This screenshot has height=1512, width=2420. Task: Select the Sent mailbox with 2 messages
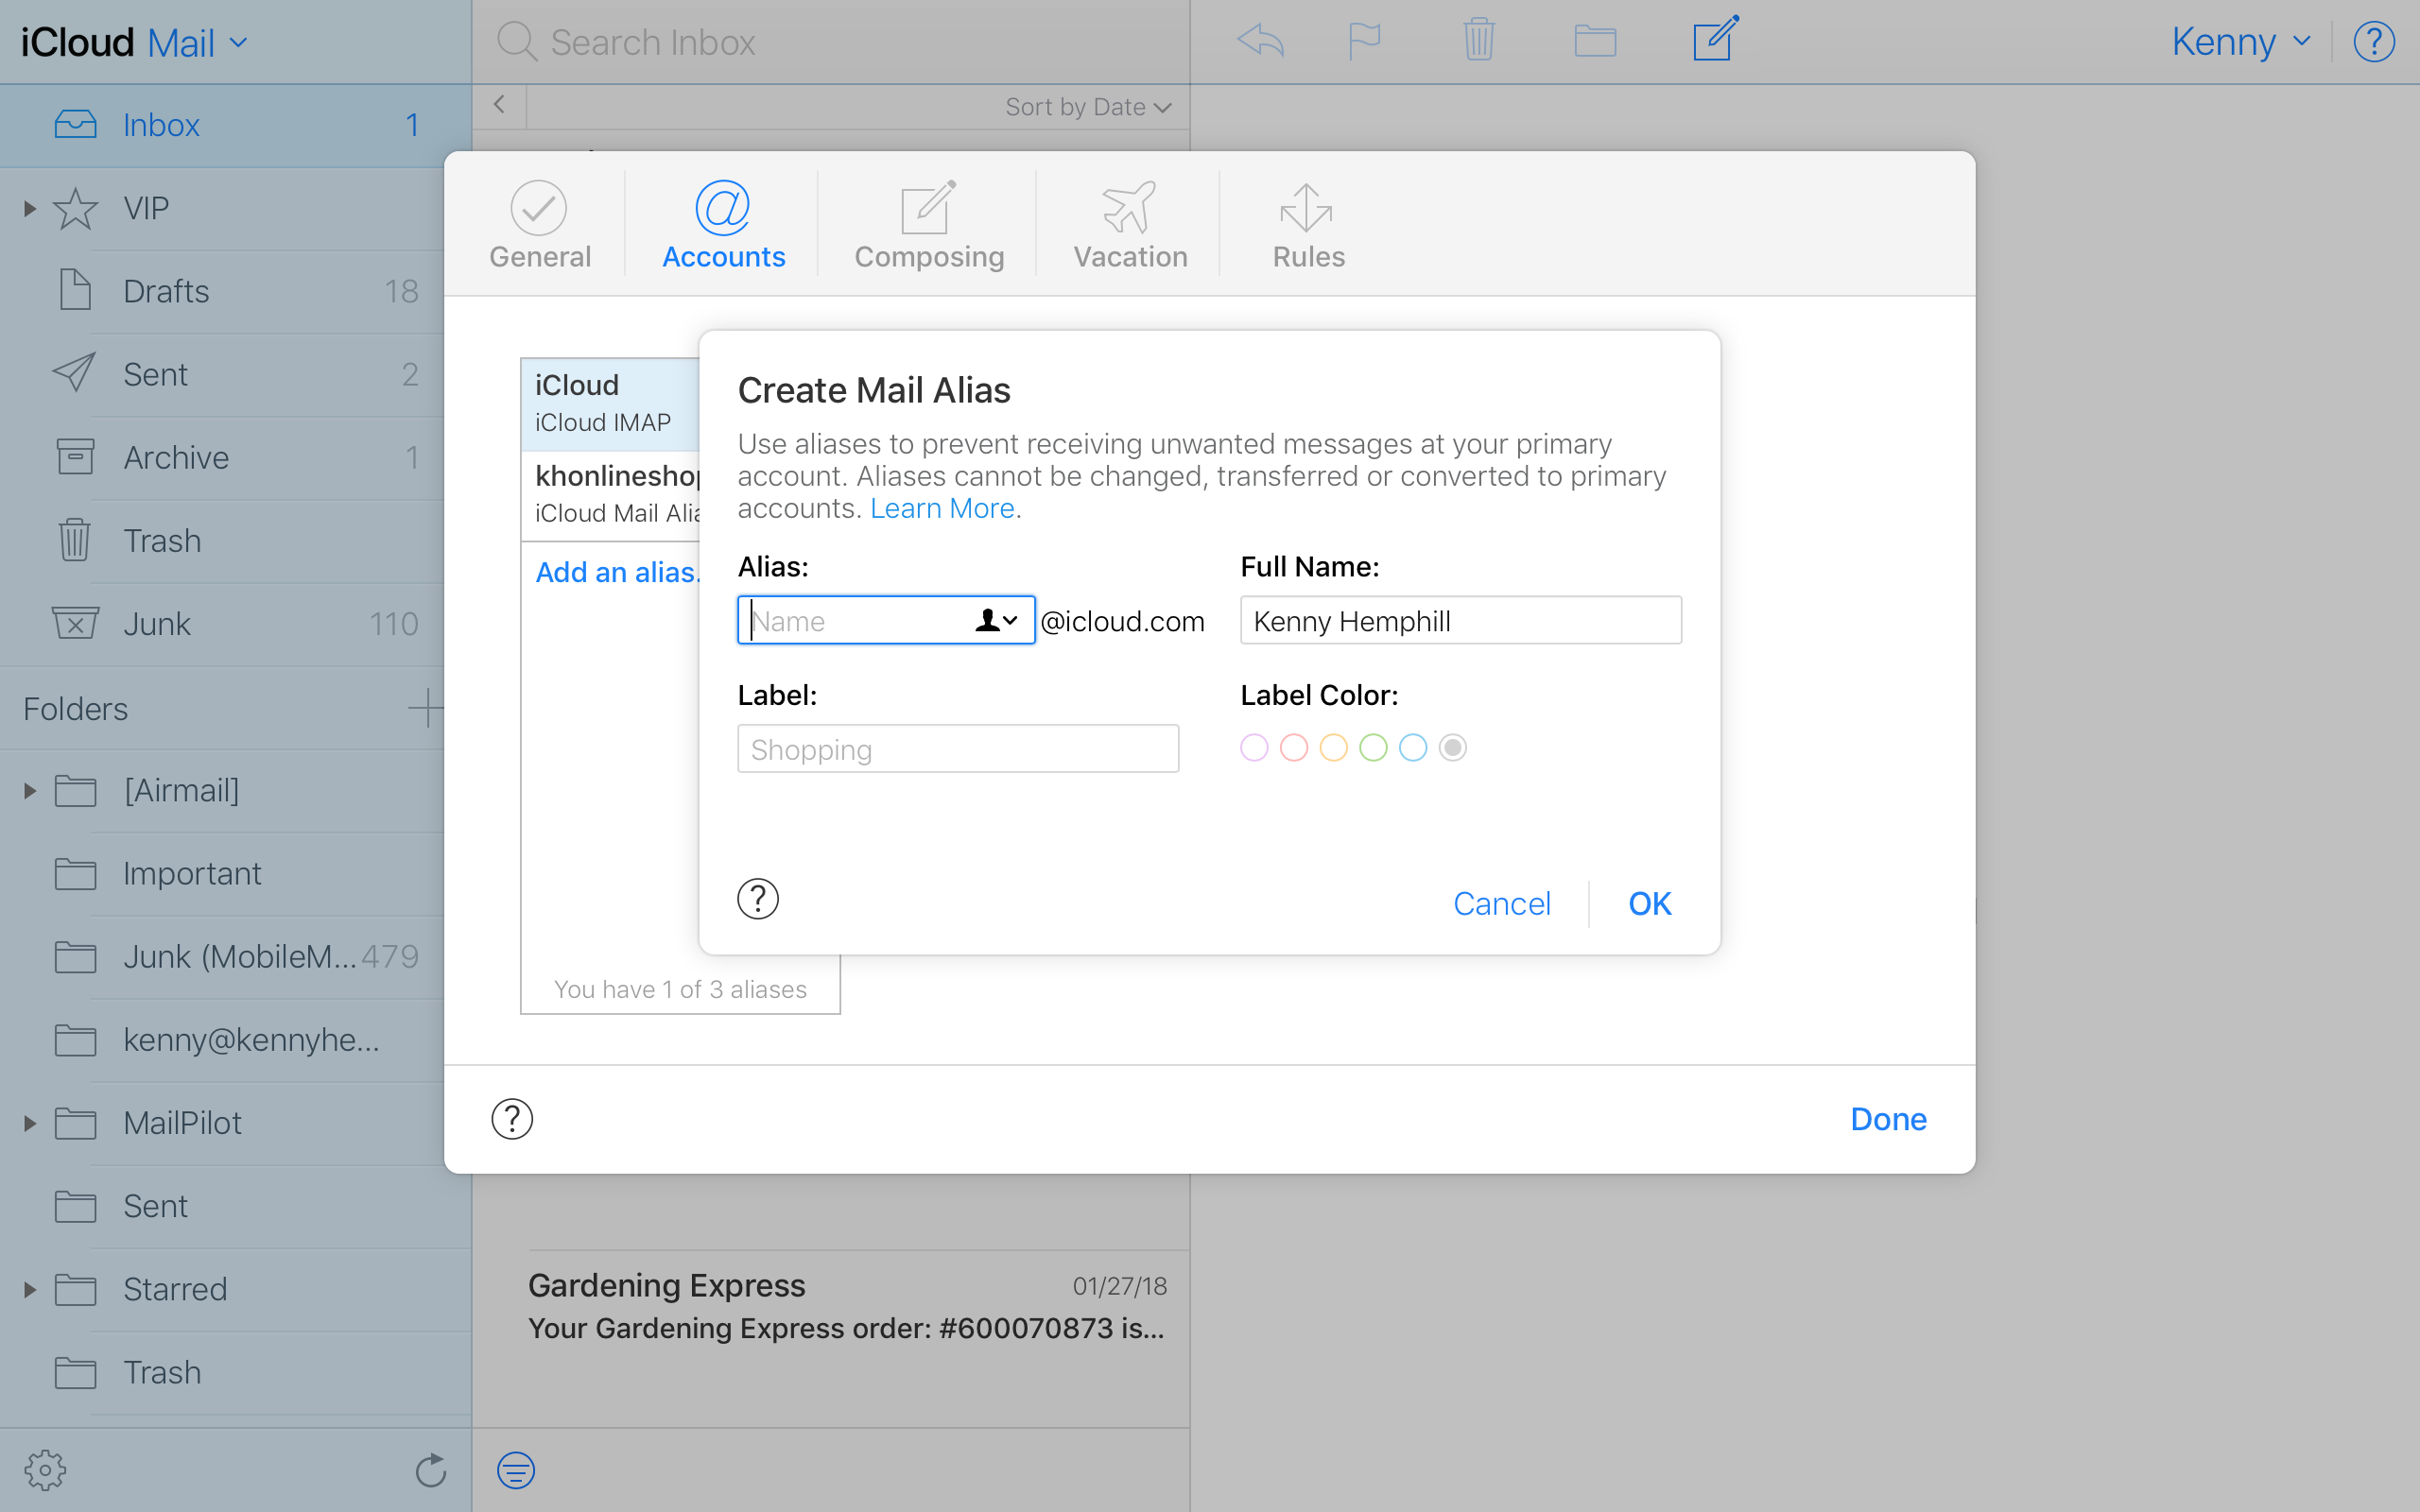236,374
